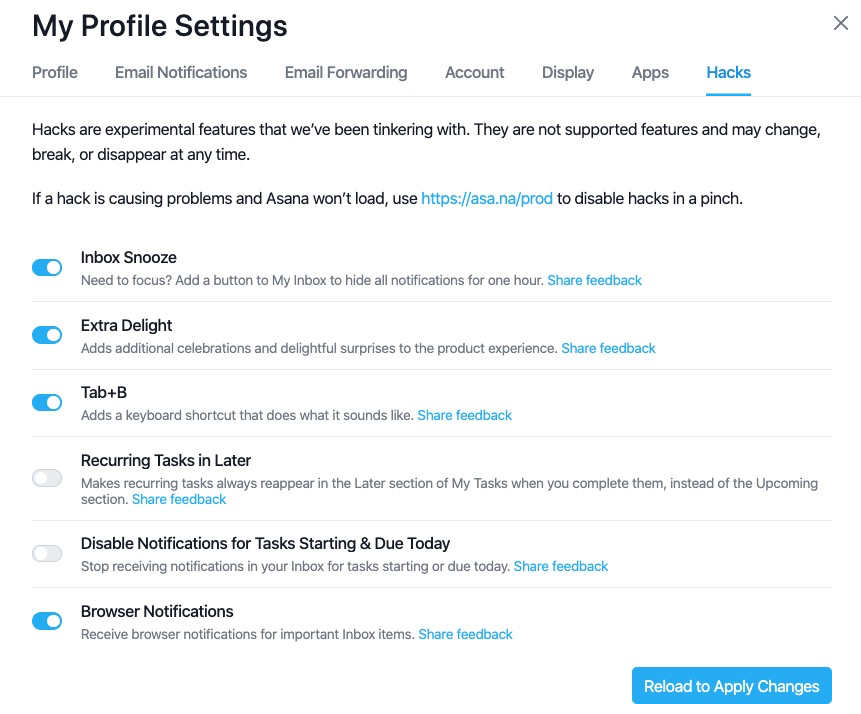Enable Disable Notifications for Tasks toggle
This screenshot has width=861, height=714.
(47, 553)
